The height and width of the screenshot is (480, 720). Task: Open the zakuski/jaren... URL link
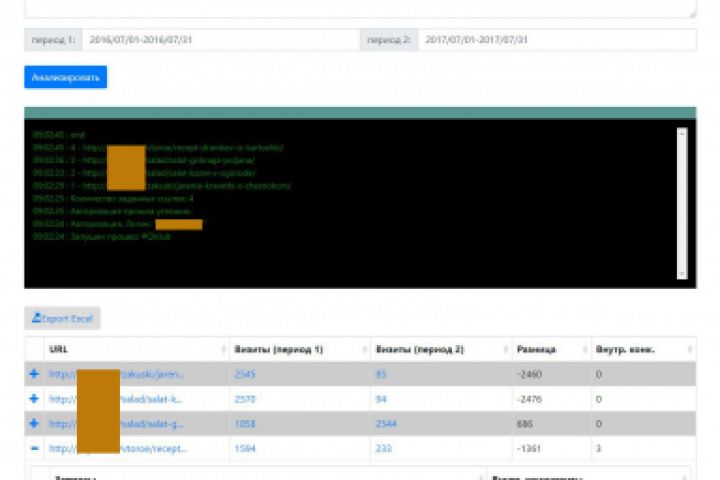pos(116,374)
